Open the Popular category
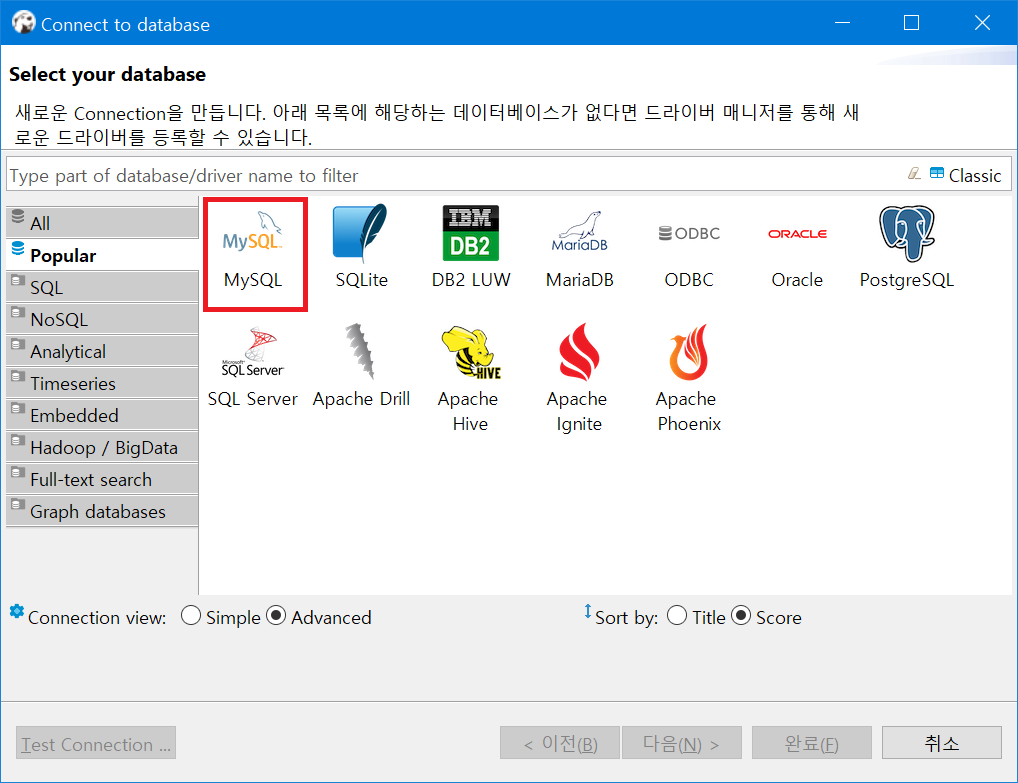 pyautogui.click(x=102, y=255)
